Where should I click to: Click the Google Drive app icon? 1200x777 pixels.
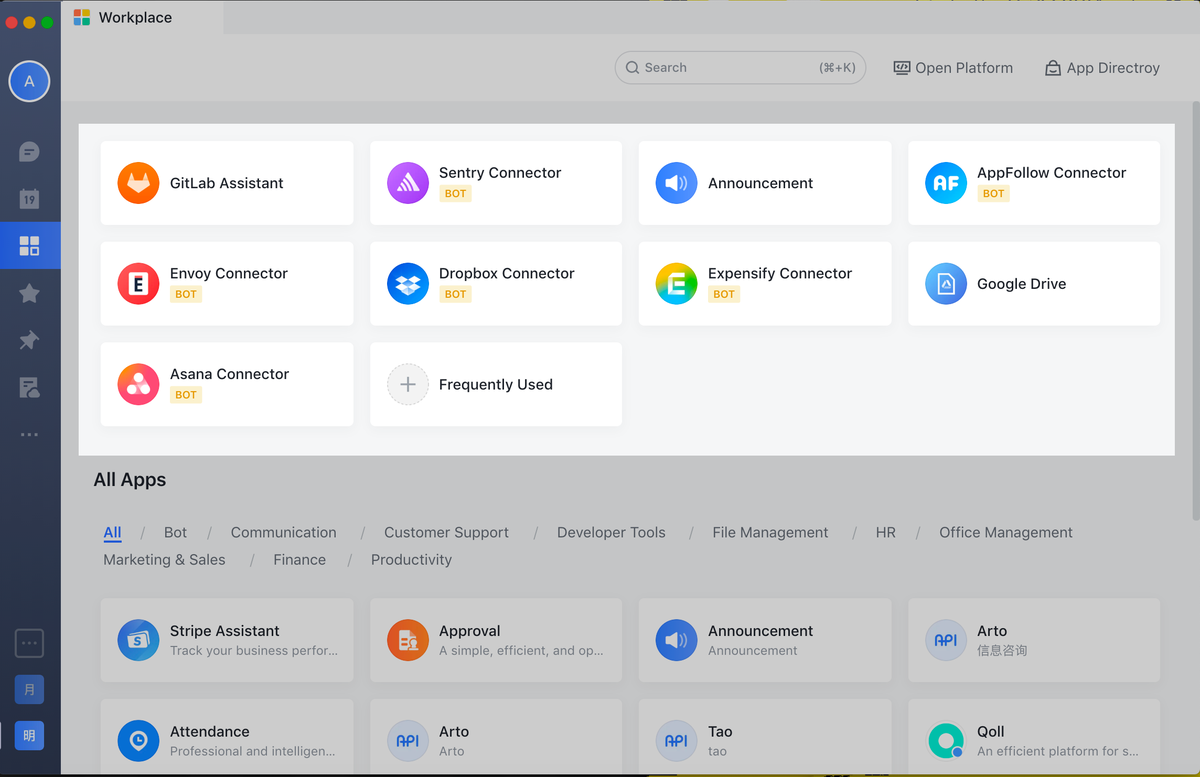click(945, 284)
